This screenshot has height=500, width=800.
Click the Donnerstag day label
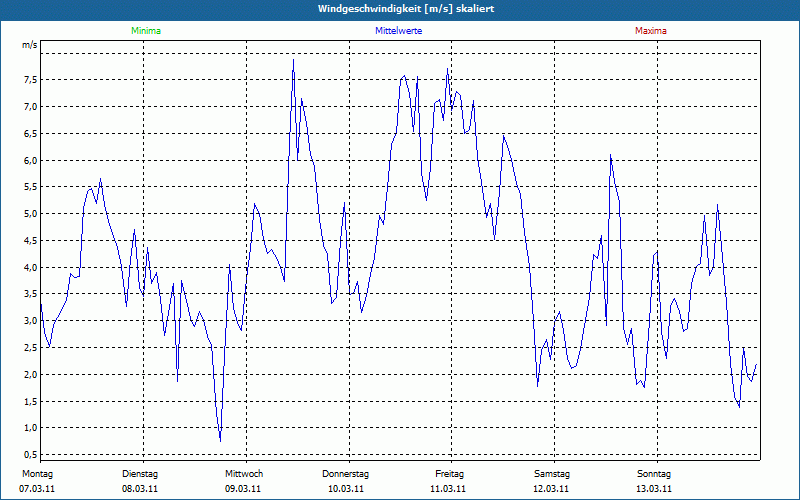coord(345,474)
